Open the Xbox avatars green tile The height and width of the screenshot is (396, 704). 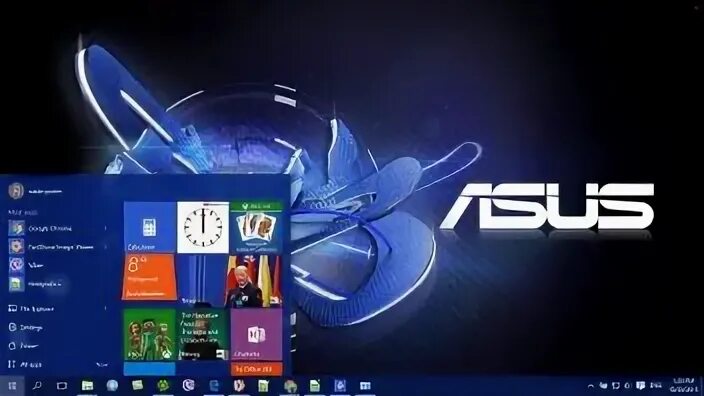tap(150, 334)
